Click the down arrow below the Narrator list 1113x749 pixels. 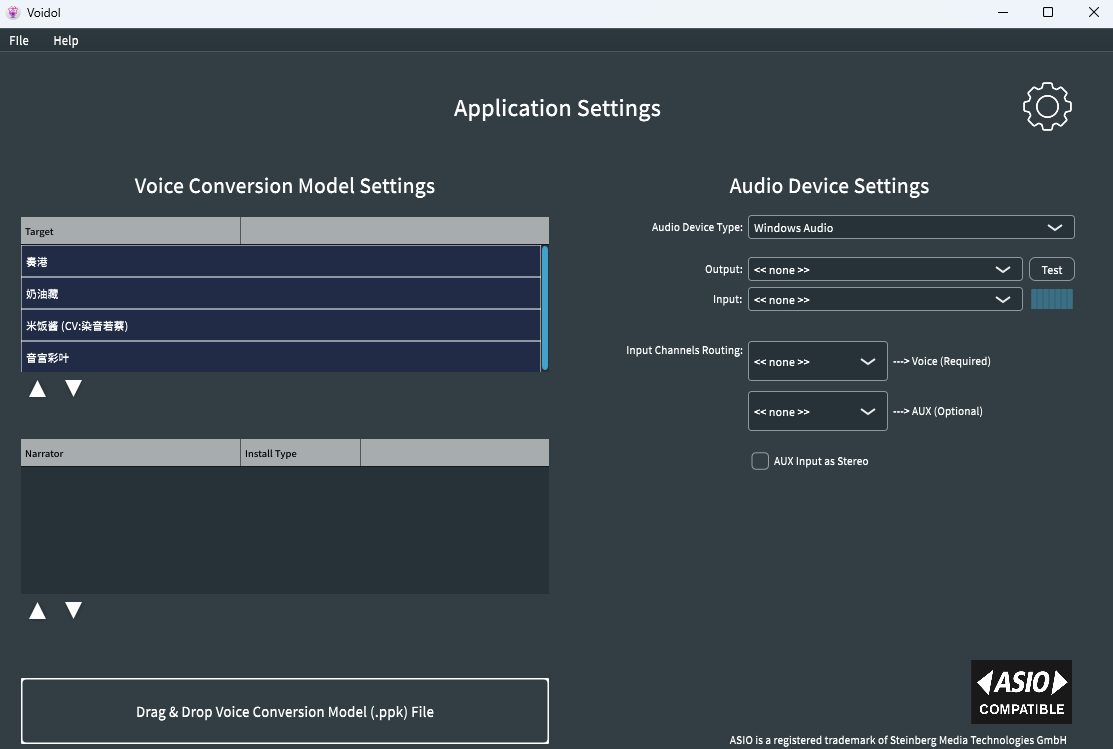tap(73, 611)
